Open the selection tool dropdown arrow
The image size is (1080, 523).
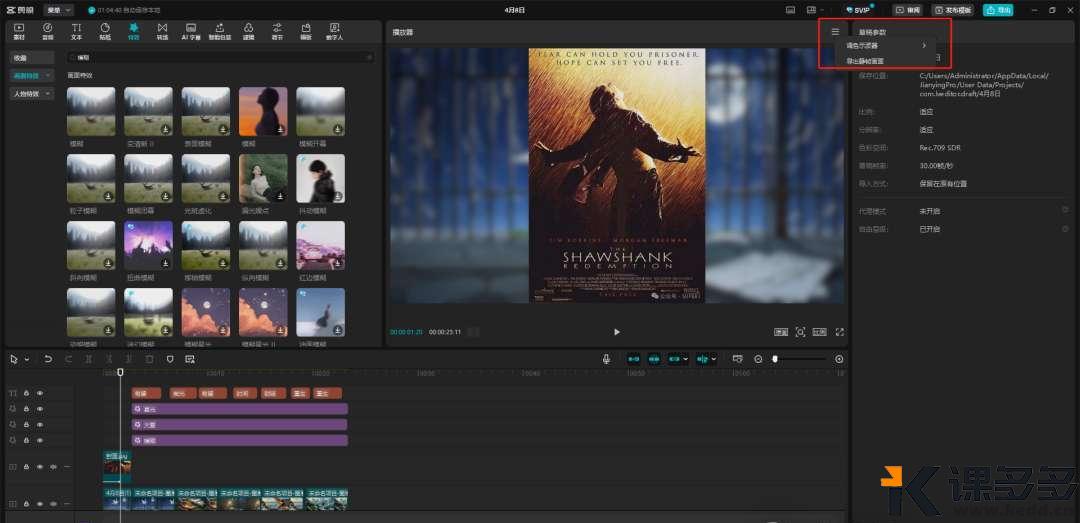pyautogui.click(x=27, y=359)
